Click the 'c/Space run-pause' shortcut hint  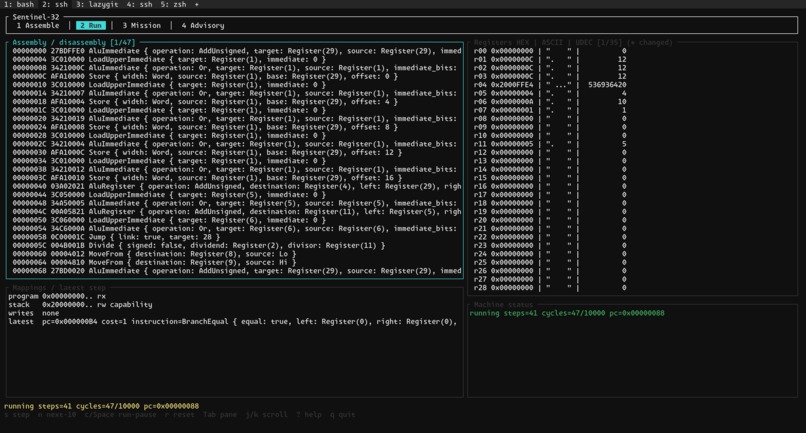click(120, 414)
